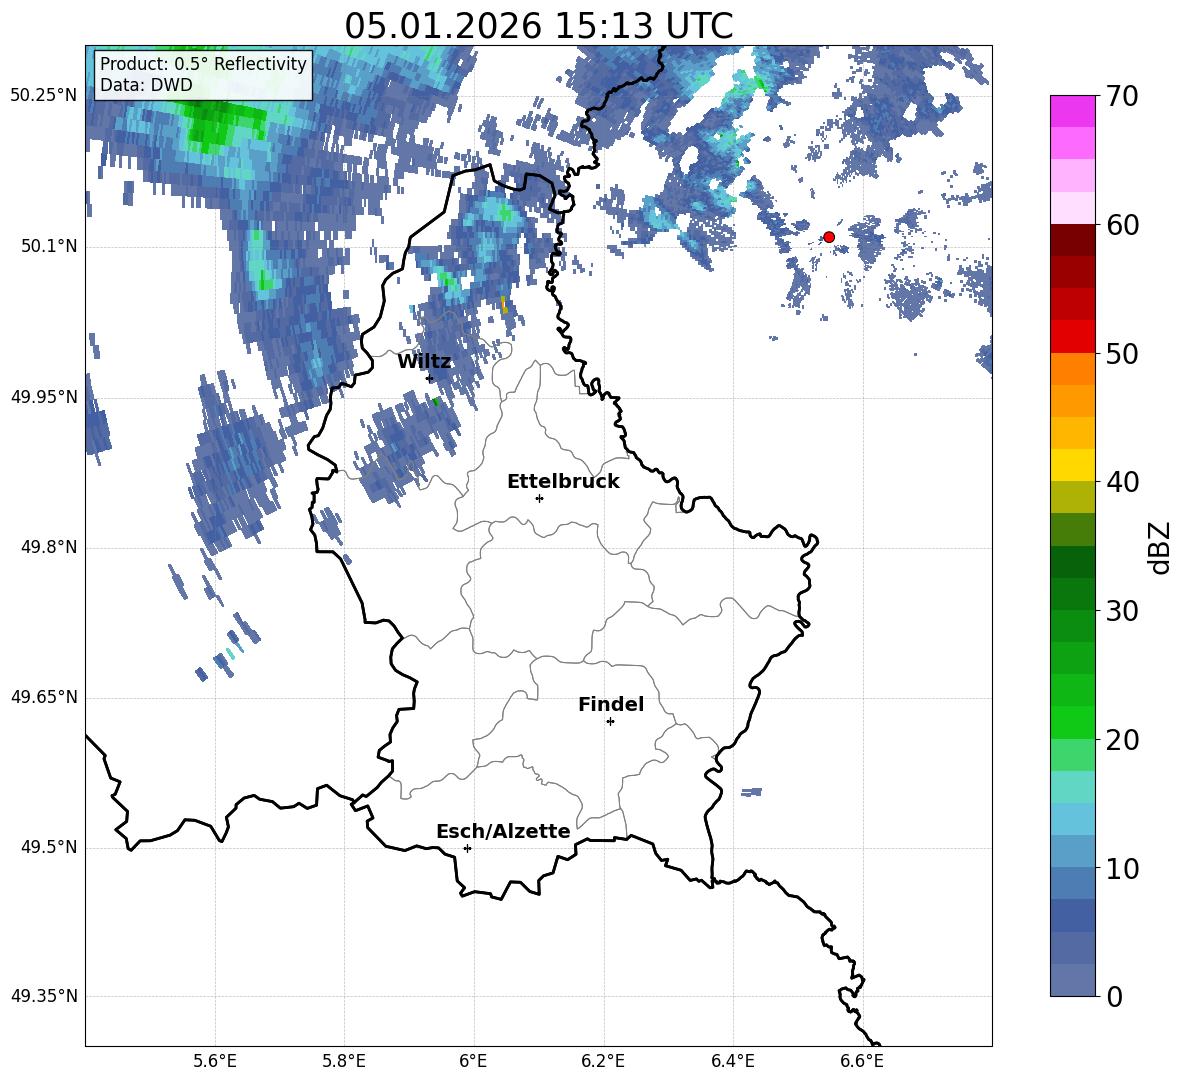Click the 49.8°N latitude label
Screen dimensions: 1184x1081
coord(49,547)
